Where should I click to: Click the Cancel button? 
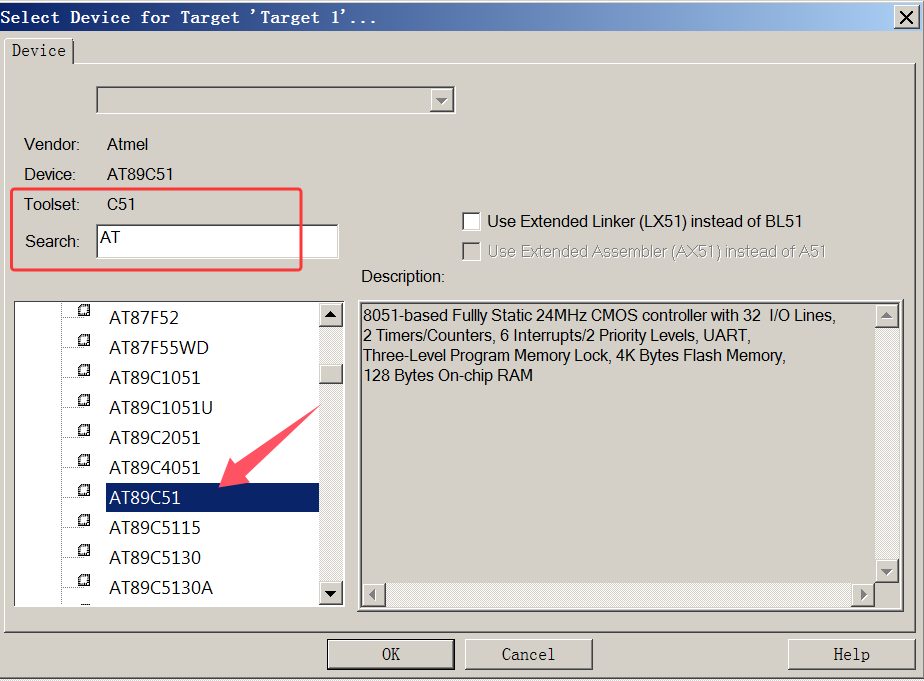point(529,654)
